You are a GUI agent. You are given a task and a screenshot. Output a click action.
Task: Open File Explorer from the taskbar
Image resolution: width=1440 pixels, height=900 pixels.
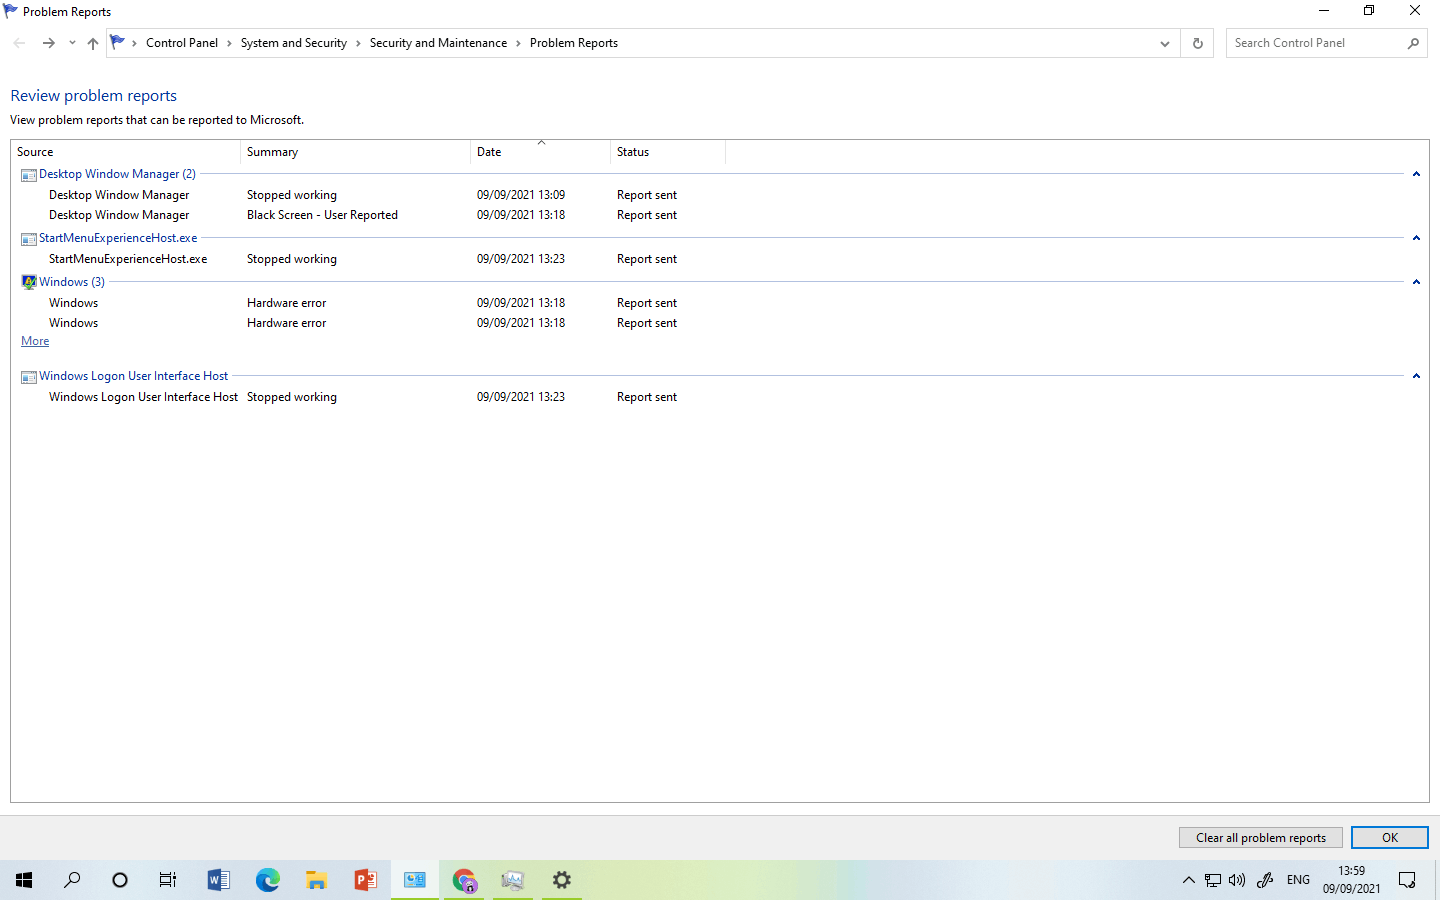coord(316,880)
